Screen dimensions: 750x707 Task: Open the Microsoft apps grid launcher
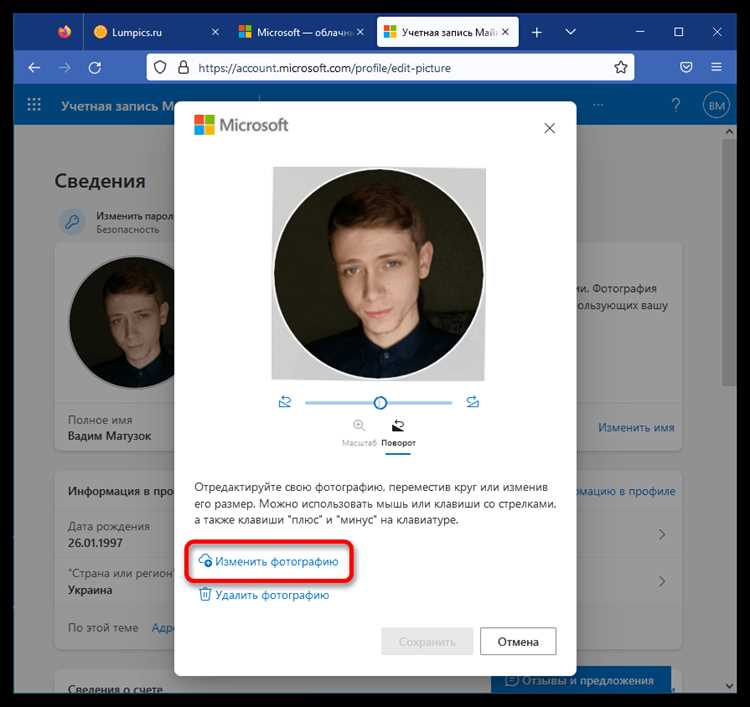click(34, 105)
